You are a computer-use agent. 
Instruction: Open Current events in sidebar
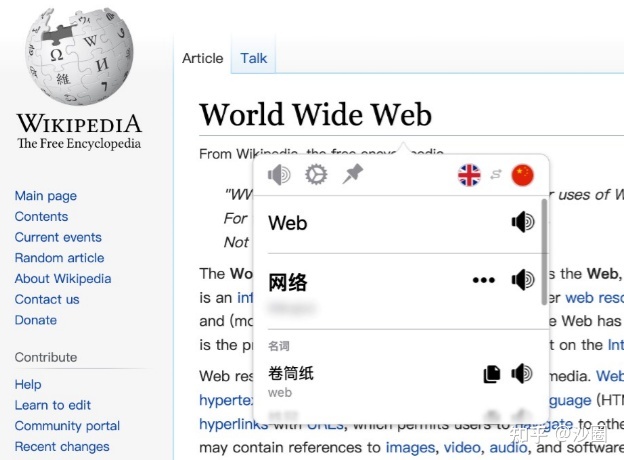point(58,237)
